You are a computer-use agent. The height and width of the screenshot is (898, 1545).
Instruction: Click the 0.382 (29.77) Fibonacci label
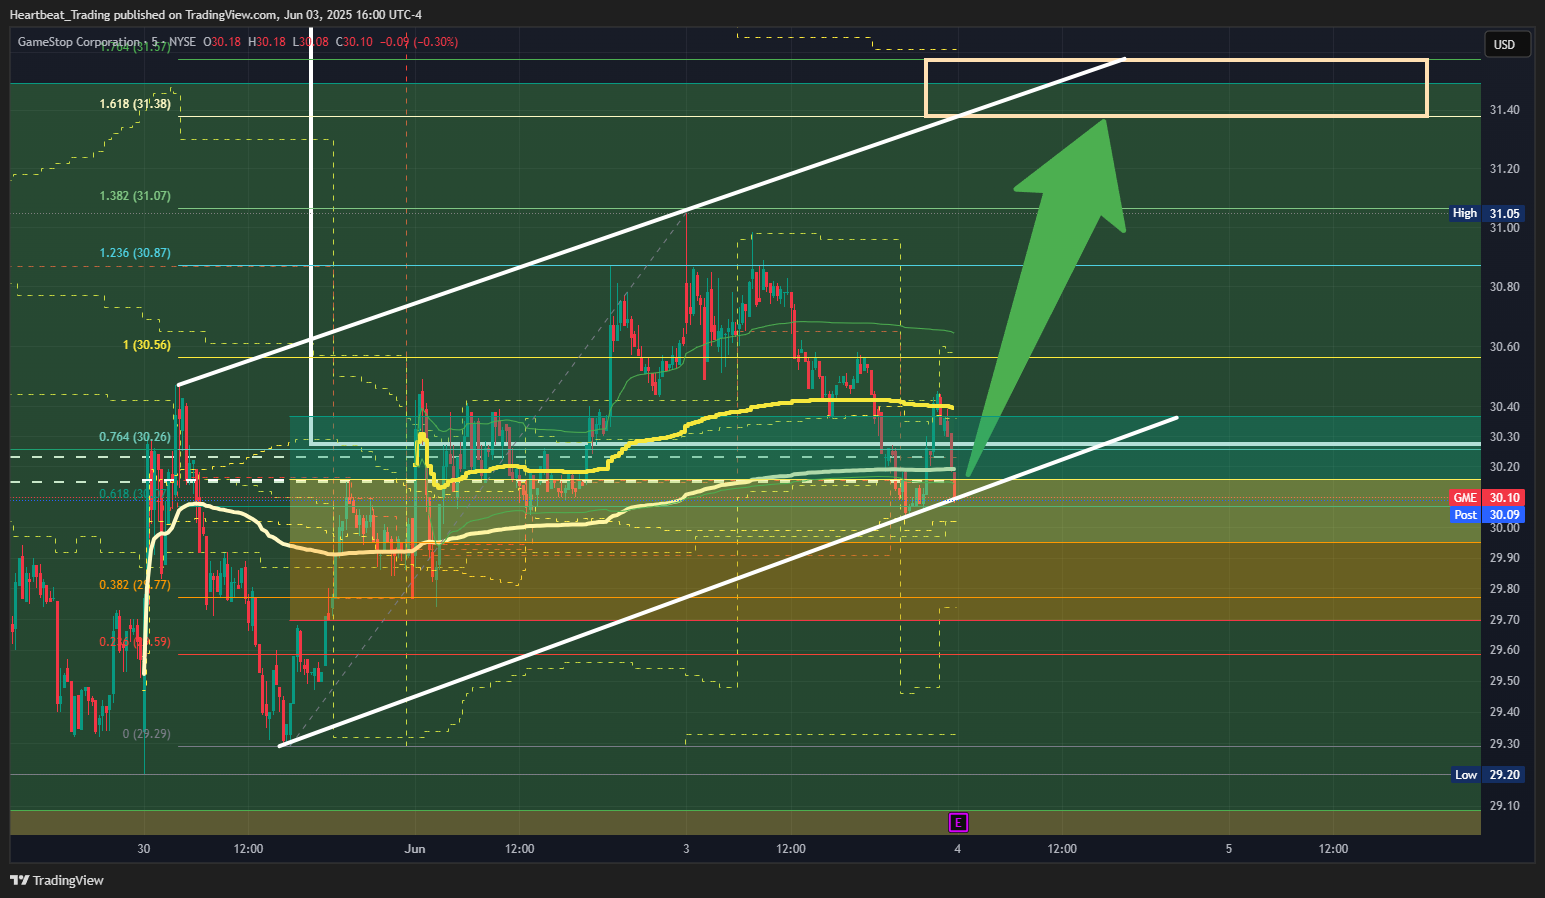point(135,585)
